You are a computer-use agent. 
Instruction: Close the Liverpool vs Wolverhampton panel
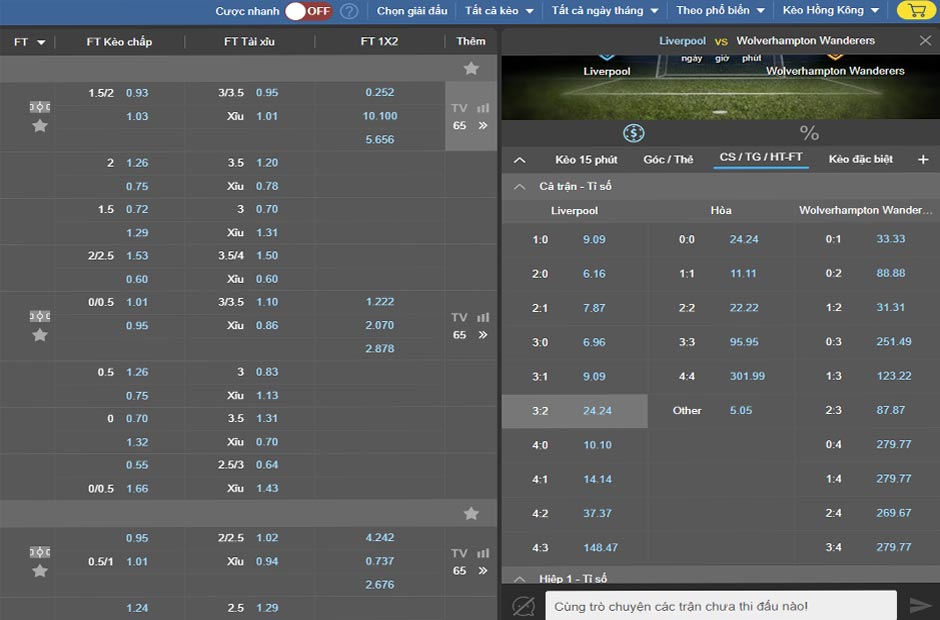tap(926, 41)
